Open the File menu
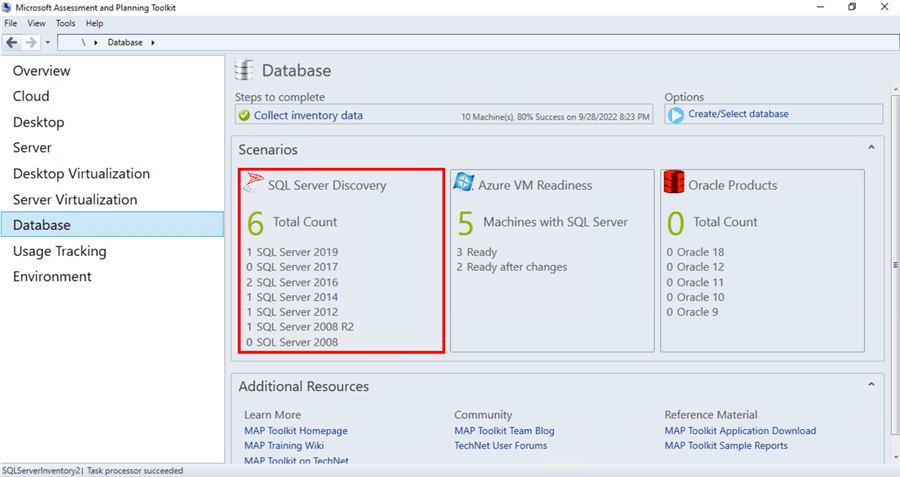The image size is (900, 477). point(11,23)
